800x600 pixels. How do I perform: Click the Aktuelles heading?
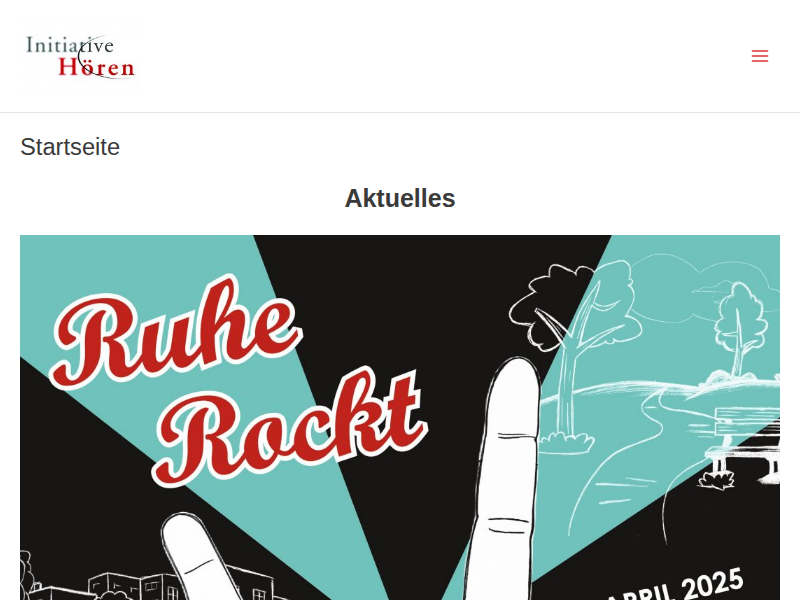(400, 198)
